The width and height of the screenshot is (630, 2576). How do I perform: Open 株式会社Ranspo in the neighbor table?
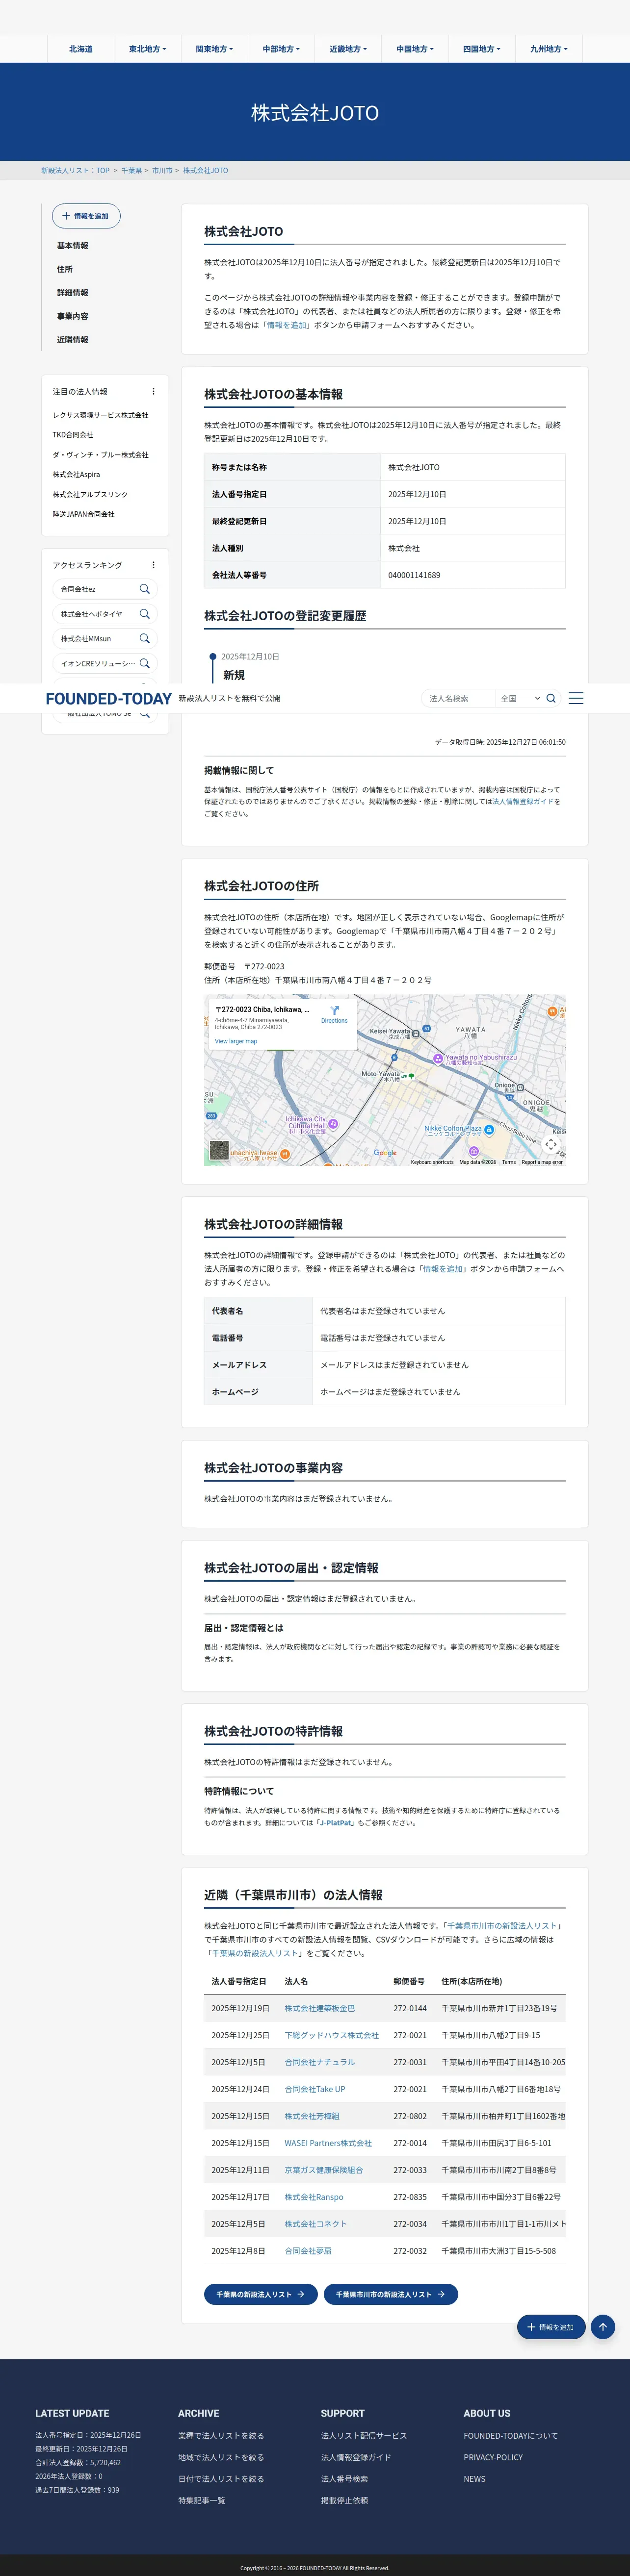[x=314, y=2197]
